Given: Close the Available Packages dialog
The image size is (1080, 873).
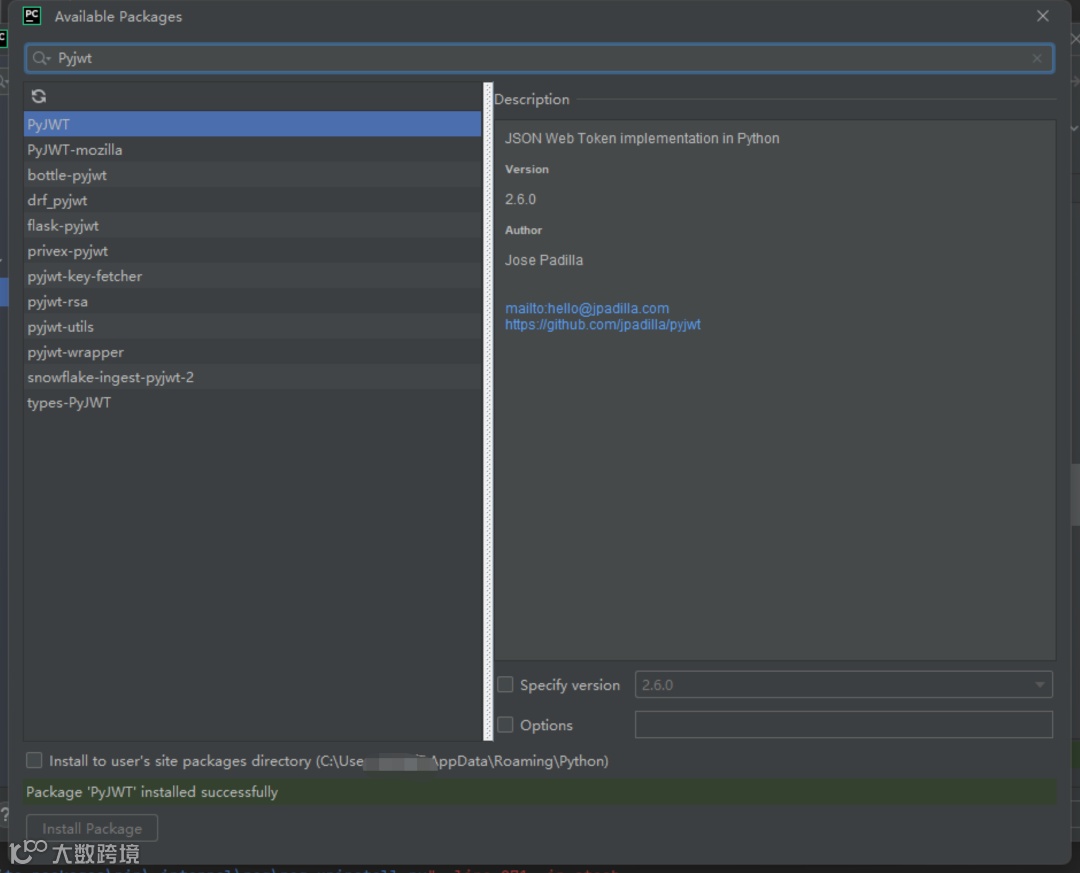Looking at the screenshot, I should coord(1043,16).
